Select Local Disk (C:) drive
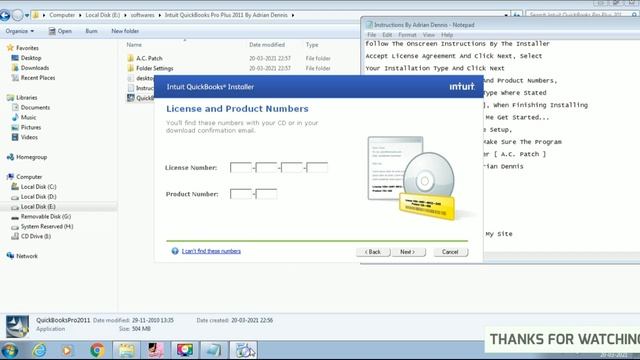 [38, 187]
